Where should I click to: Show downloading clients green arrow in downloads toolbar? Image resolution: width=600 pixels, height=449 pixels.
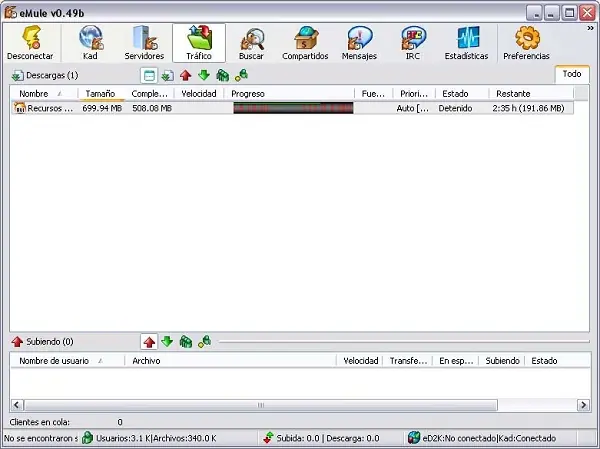coord(204,75)
